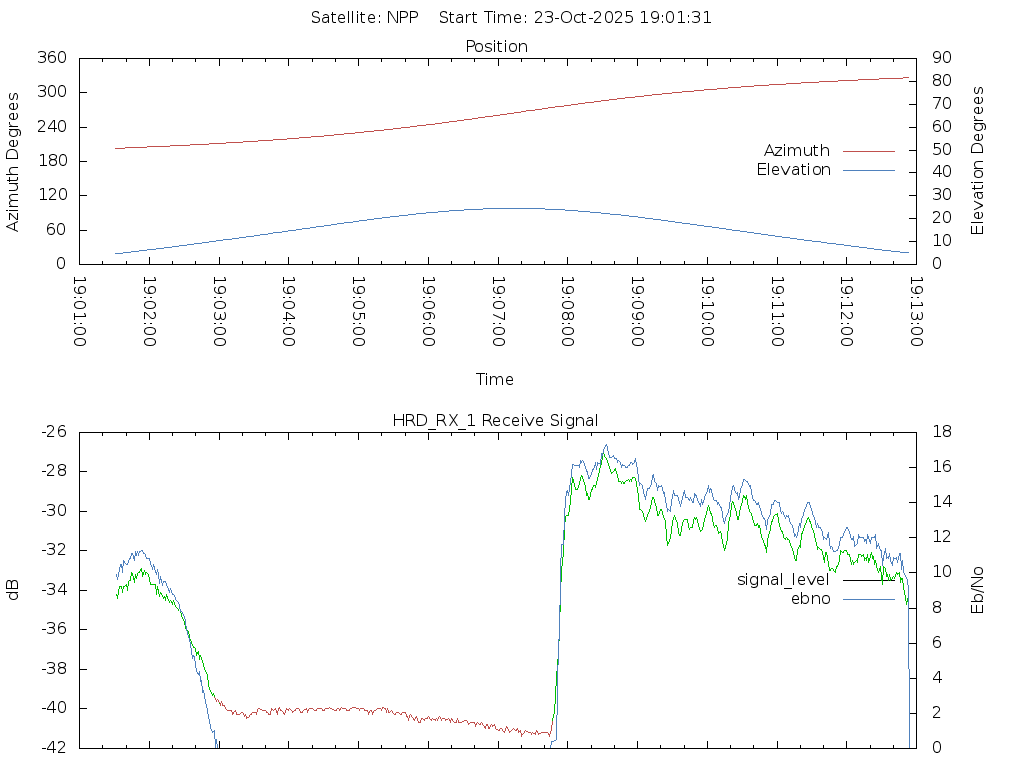The width and height of the screenshot is (1024, 768).
Task: Click the Eb/No right axis label
Action: point(978,589)
